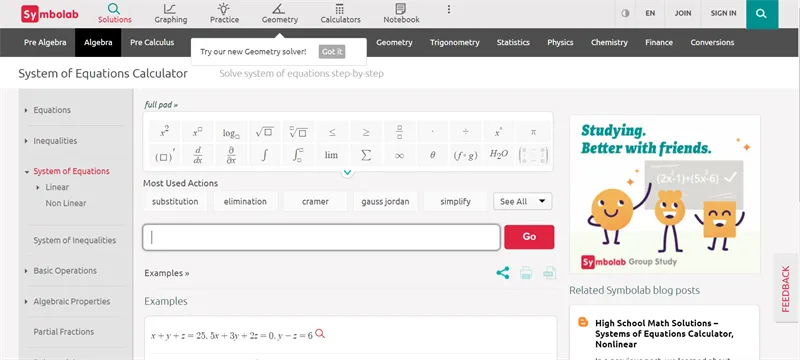
Task: Click the print icon
Action: click(526, 273)
